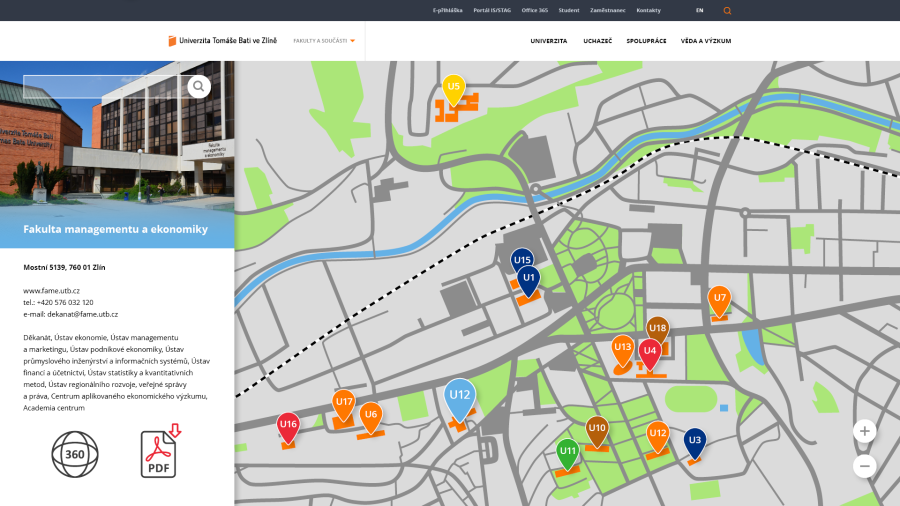Download the PDF document icon
The width and height of the screenshot is (900, 506).
(x=159, y=452)
